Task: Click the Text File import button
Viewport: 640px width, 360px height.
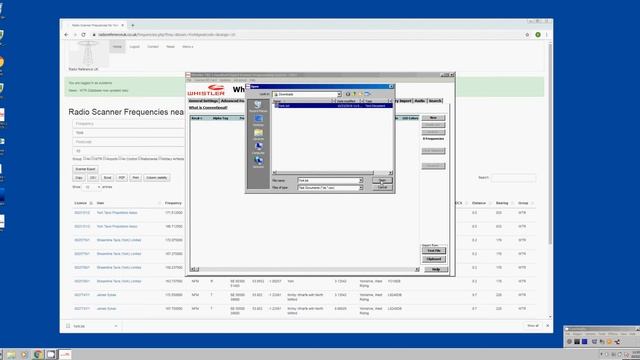Action: coord(433,251)
